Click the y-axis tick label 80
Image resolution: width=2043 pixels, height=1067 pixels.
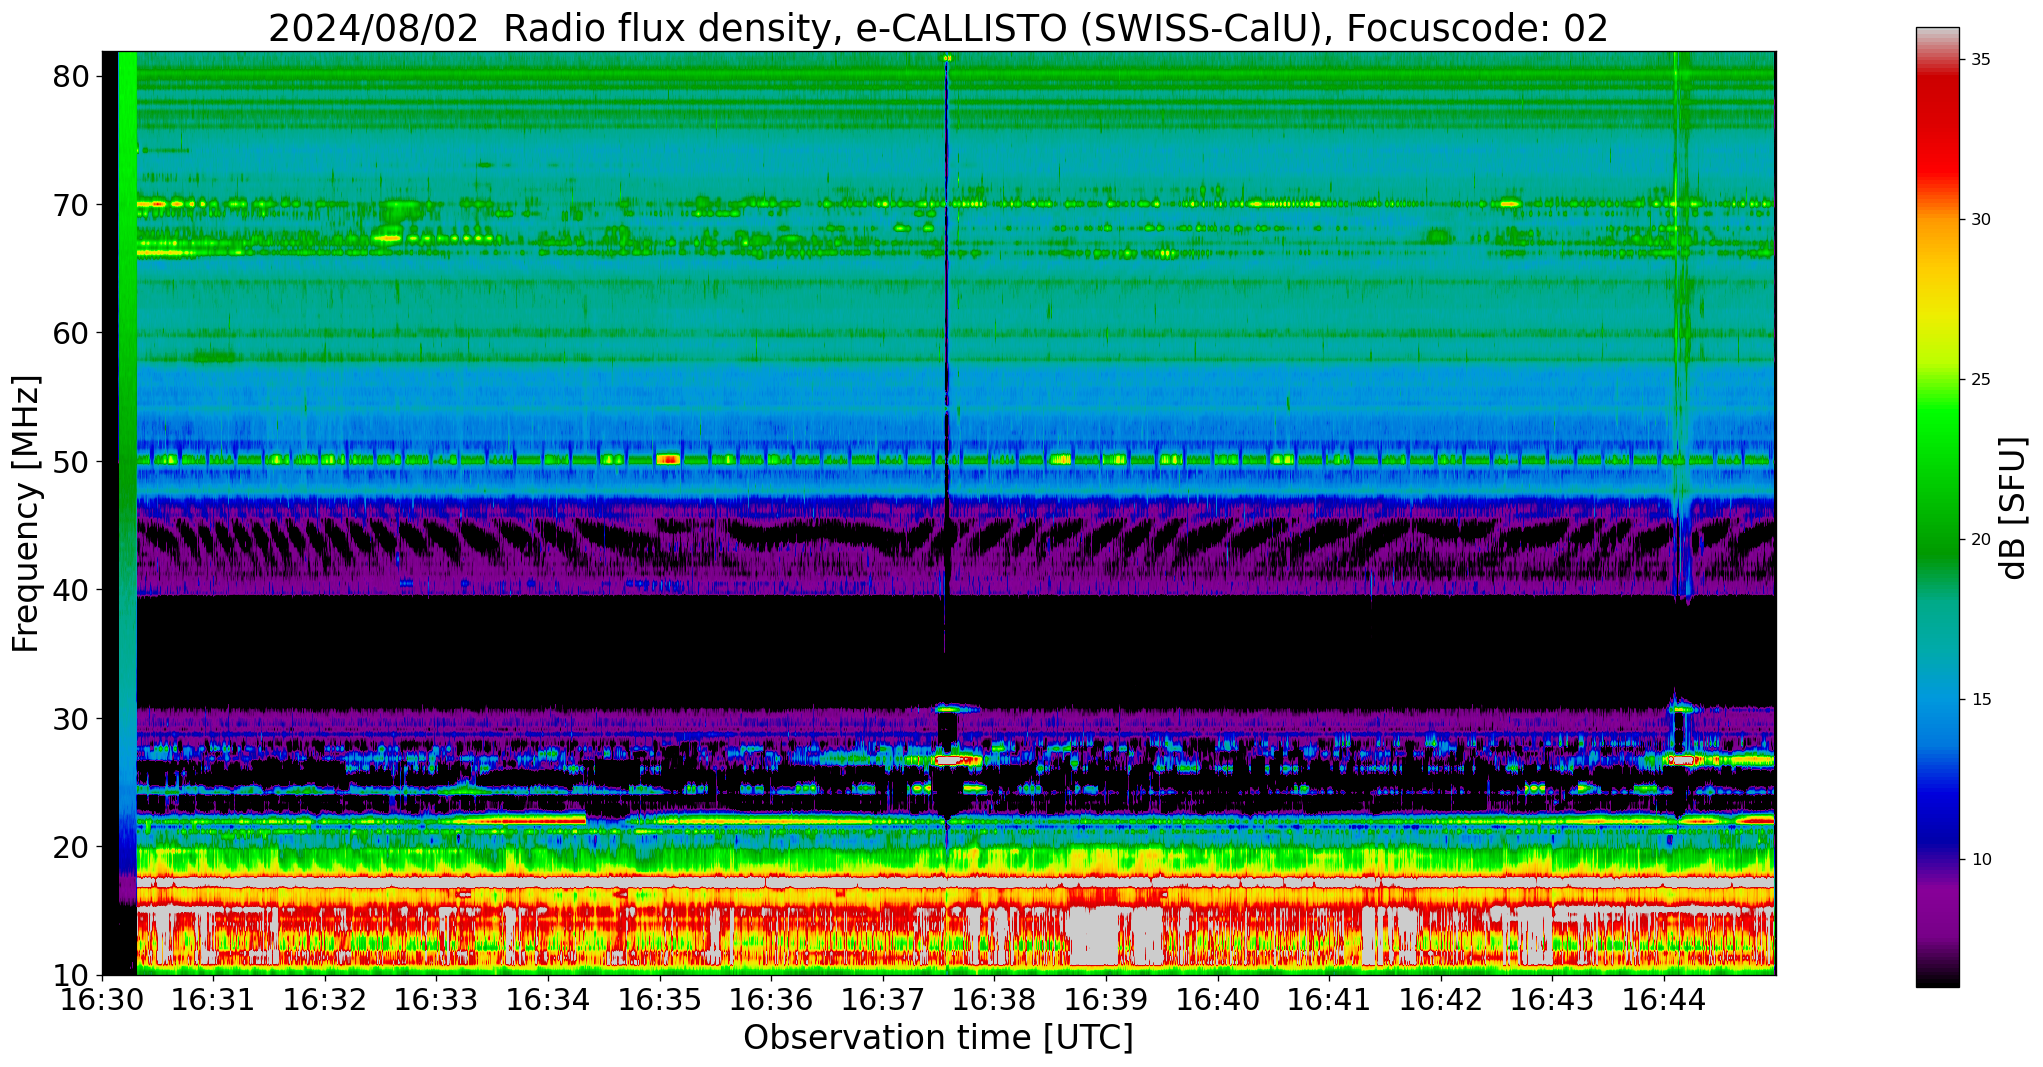[x=72, y=77]
